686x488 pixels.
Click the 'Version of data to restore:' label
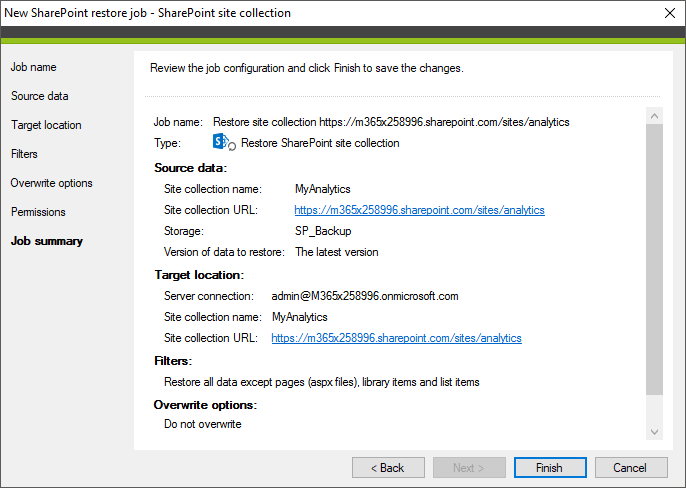[224, 252]
